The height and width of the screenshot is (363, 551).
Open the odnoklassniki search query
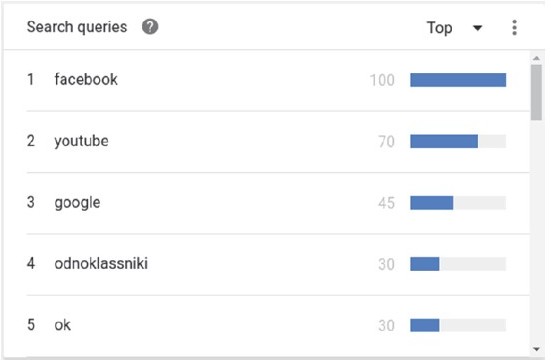[101, 264]
